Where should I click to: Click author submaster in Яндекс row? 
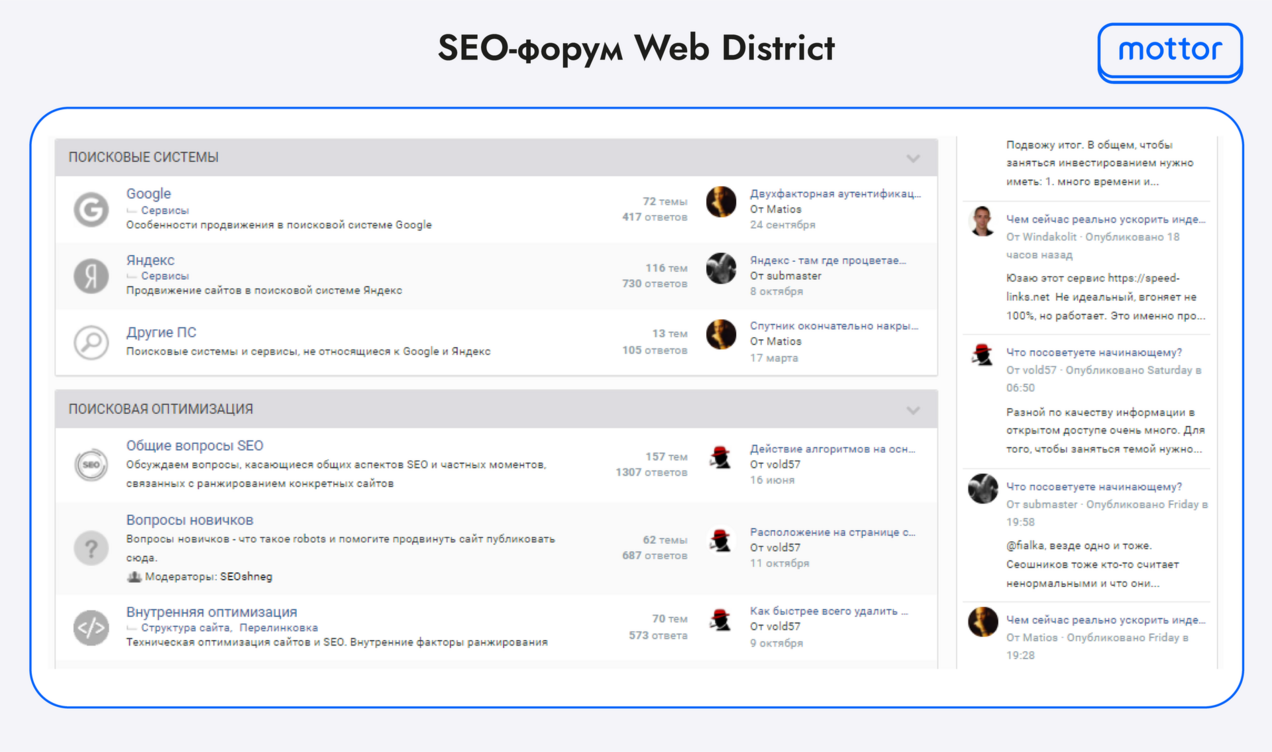795,276
